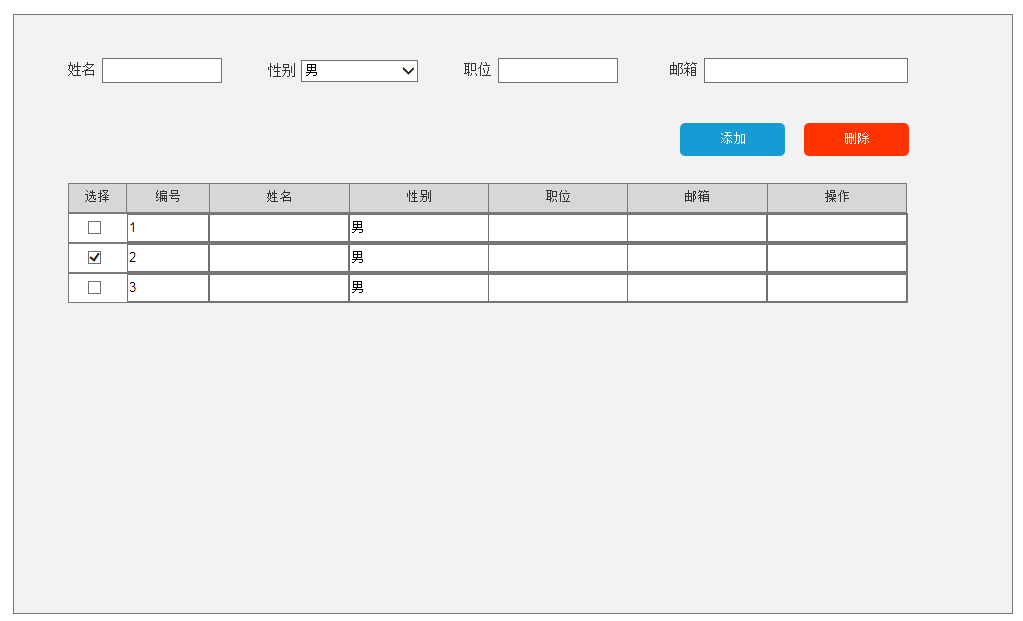Click the 操作 column header
This screenshot has height=621, width=1023.
tap(837, 197)
